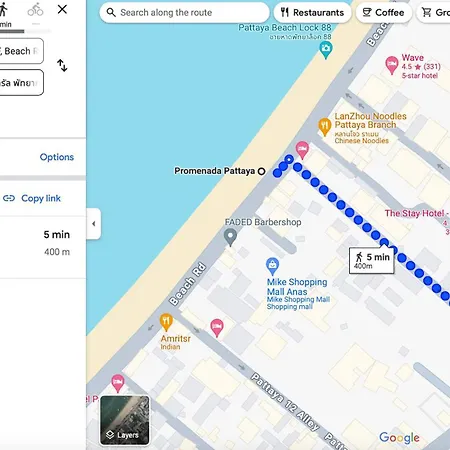The image size is (450, 450).
Task: Swap start and destination arrows
Action: (x=62, y=65)
